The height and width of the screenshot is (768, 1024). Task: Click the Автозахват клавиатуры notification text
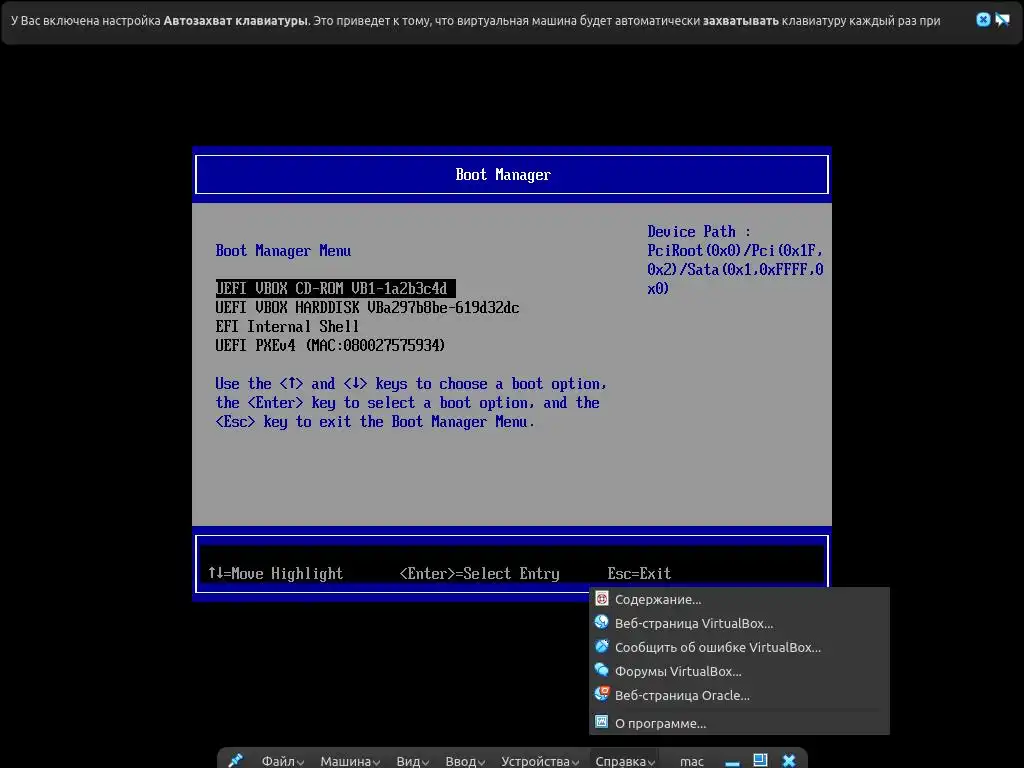(x=235, y=20)
